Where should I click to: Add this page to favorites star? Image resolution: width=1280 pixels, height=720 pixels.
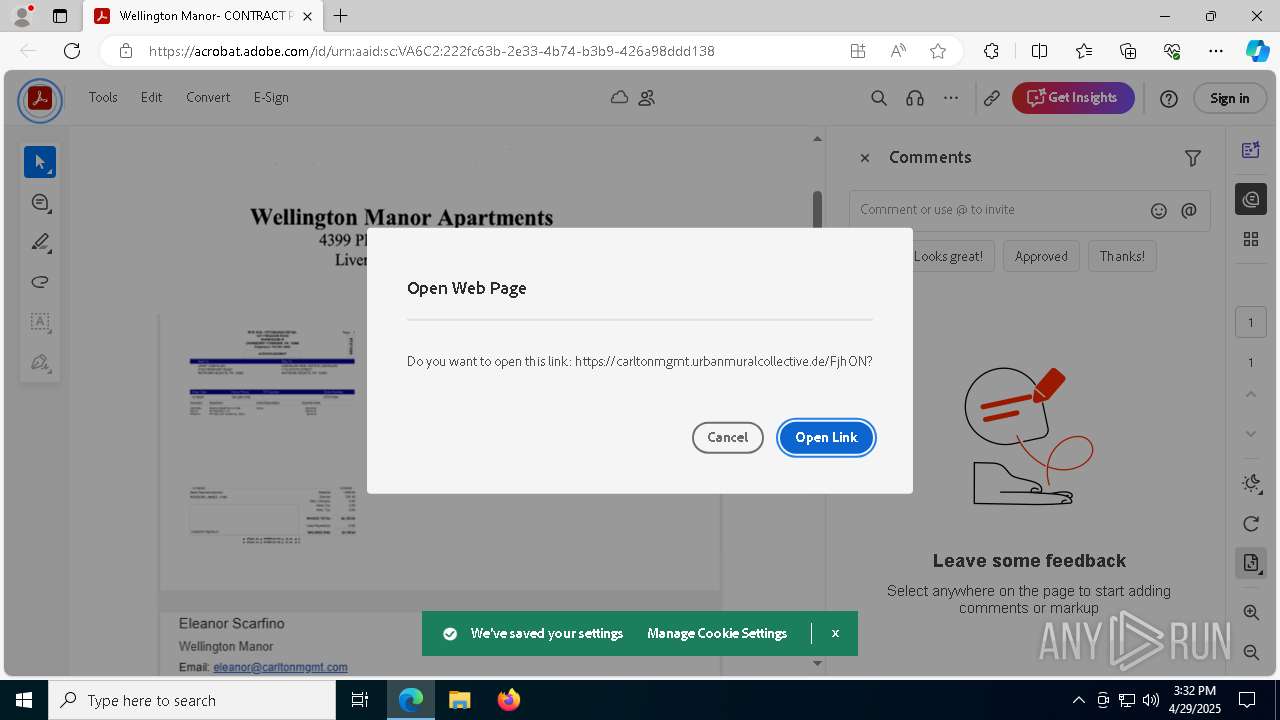938,51
